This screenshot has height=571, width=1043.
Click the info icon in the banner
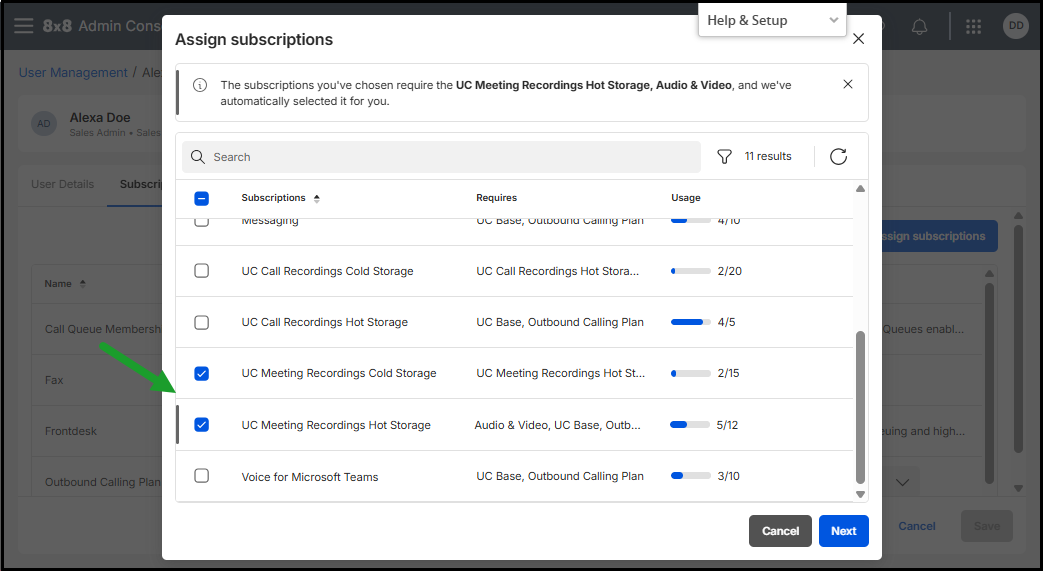pos(200,85)
